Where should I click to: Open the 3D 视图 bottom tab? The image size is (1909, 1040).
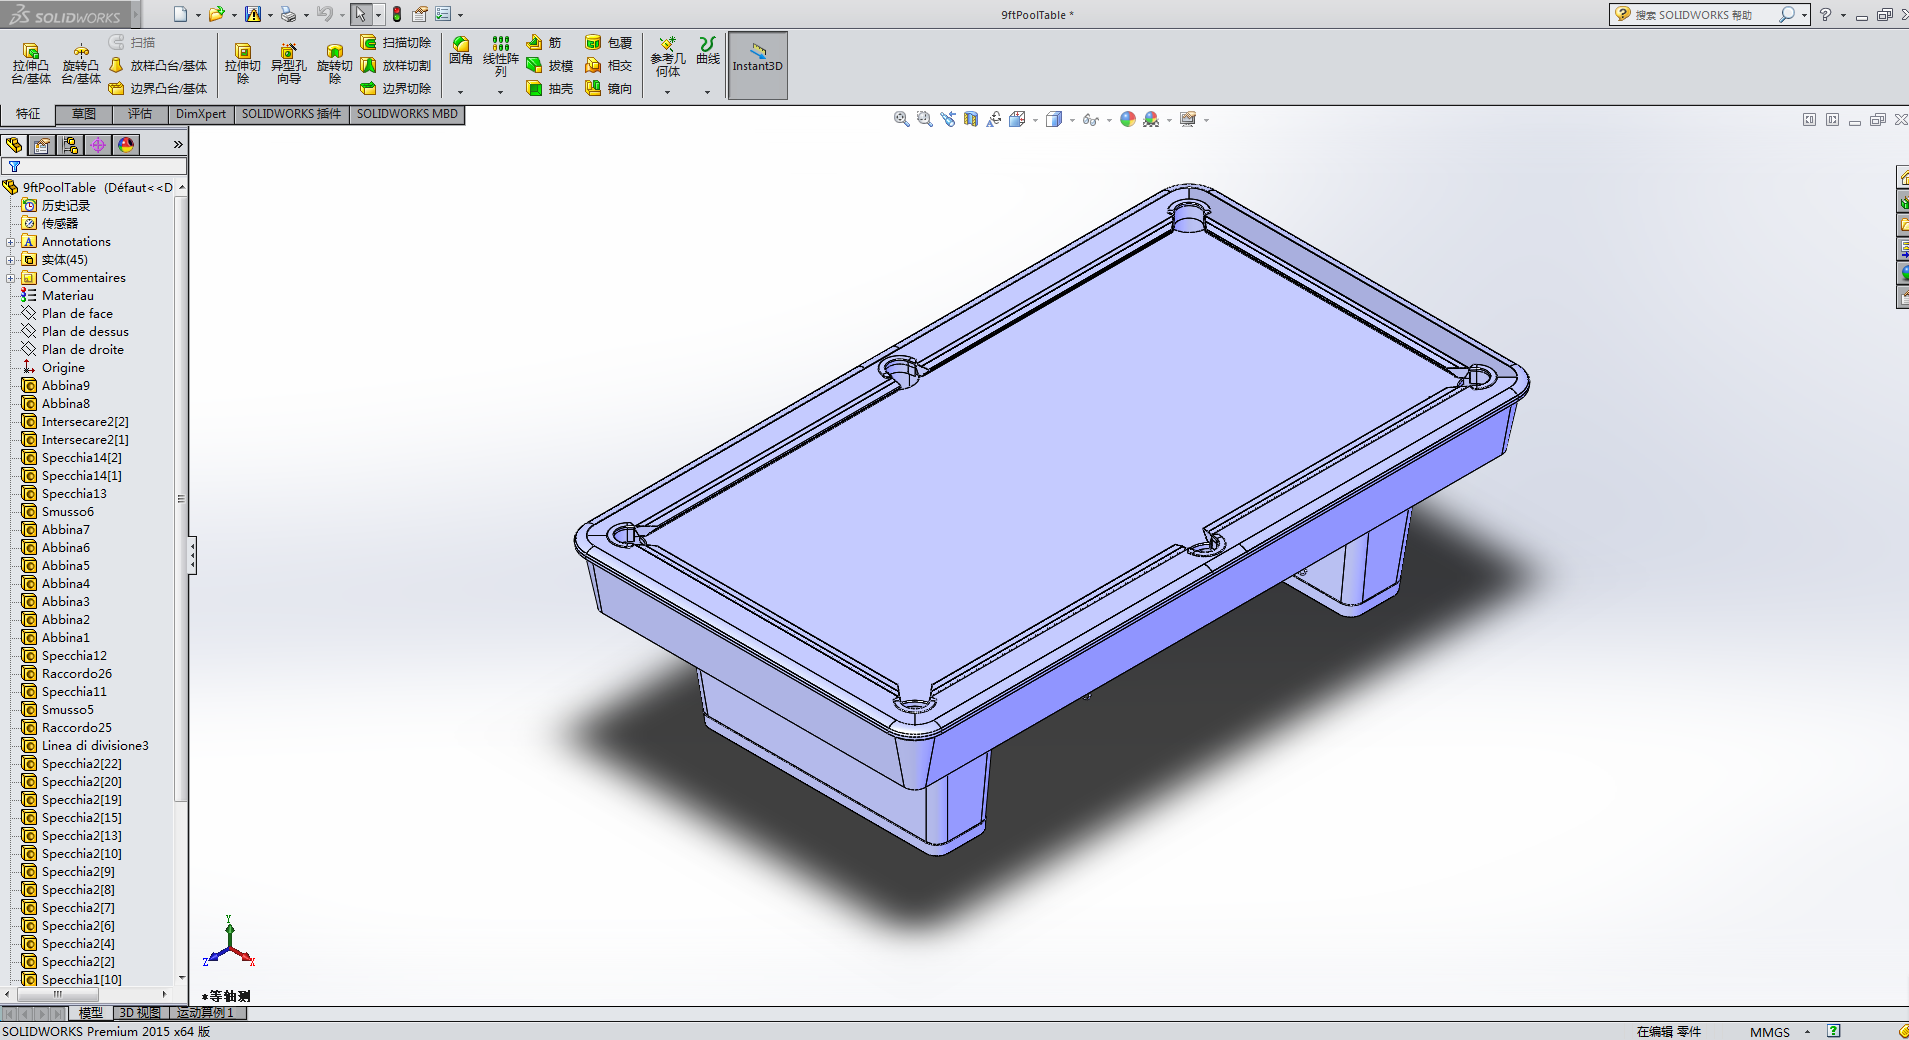[140, 1013]
